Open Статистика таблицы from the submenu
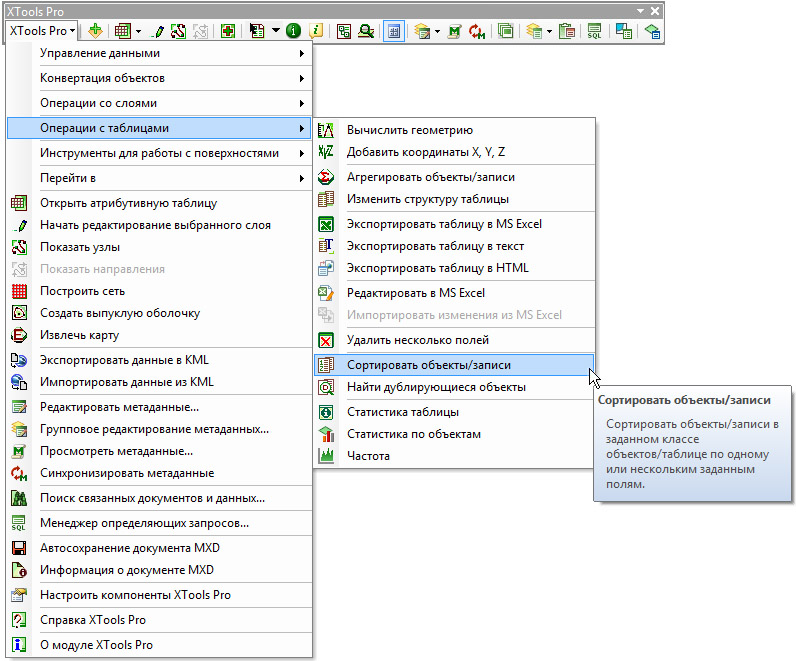 pyautogui.click(x=402, y=412)
